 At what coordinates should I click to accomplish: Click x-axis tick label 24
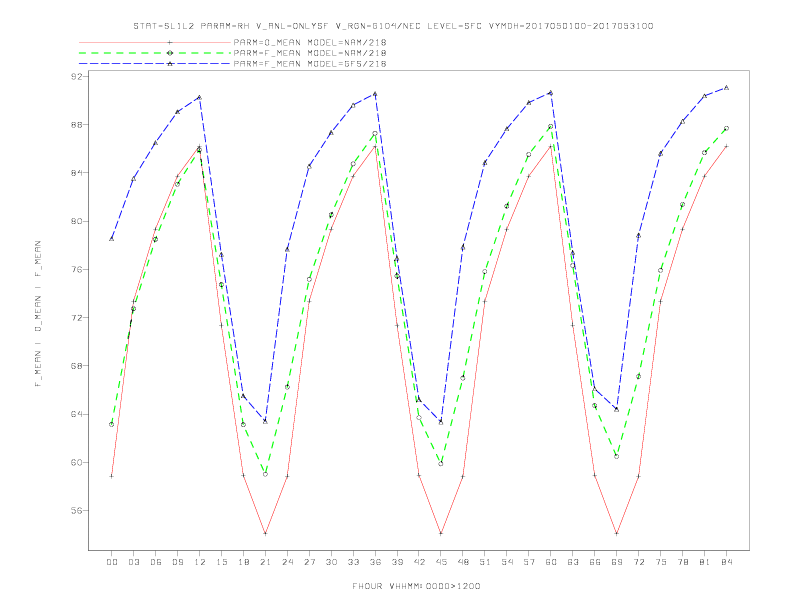click(287, 562)
